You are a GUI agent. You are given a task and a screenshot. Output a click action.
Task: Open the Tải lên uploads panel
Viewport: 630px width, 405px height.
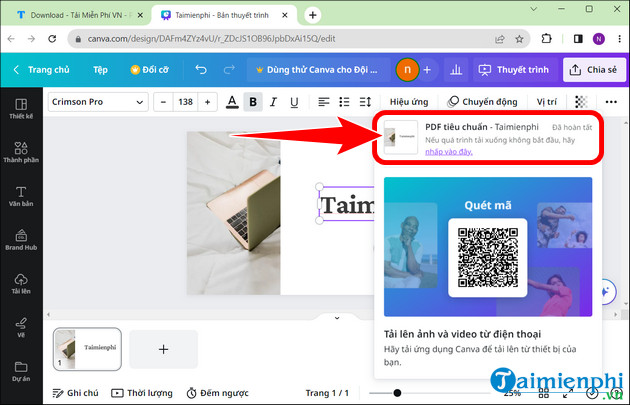[x=21, y=284]
